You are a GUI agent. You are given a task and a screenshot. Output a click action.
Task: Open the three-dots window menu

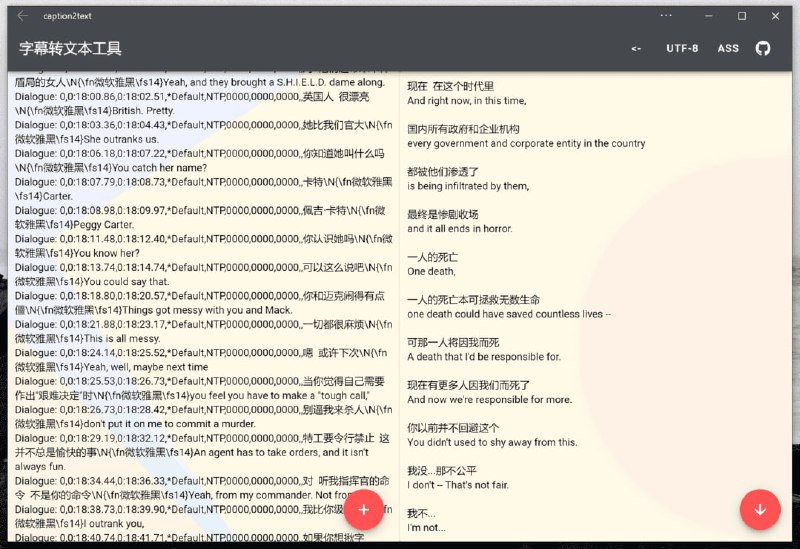(x=666, y=16)
